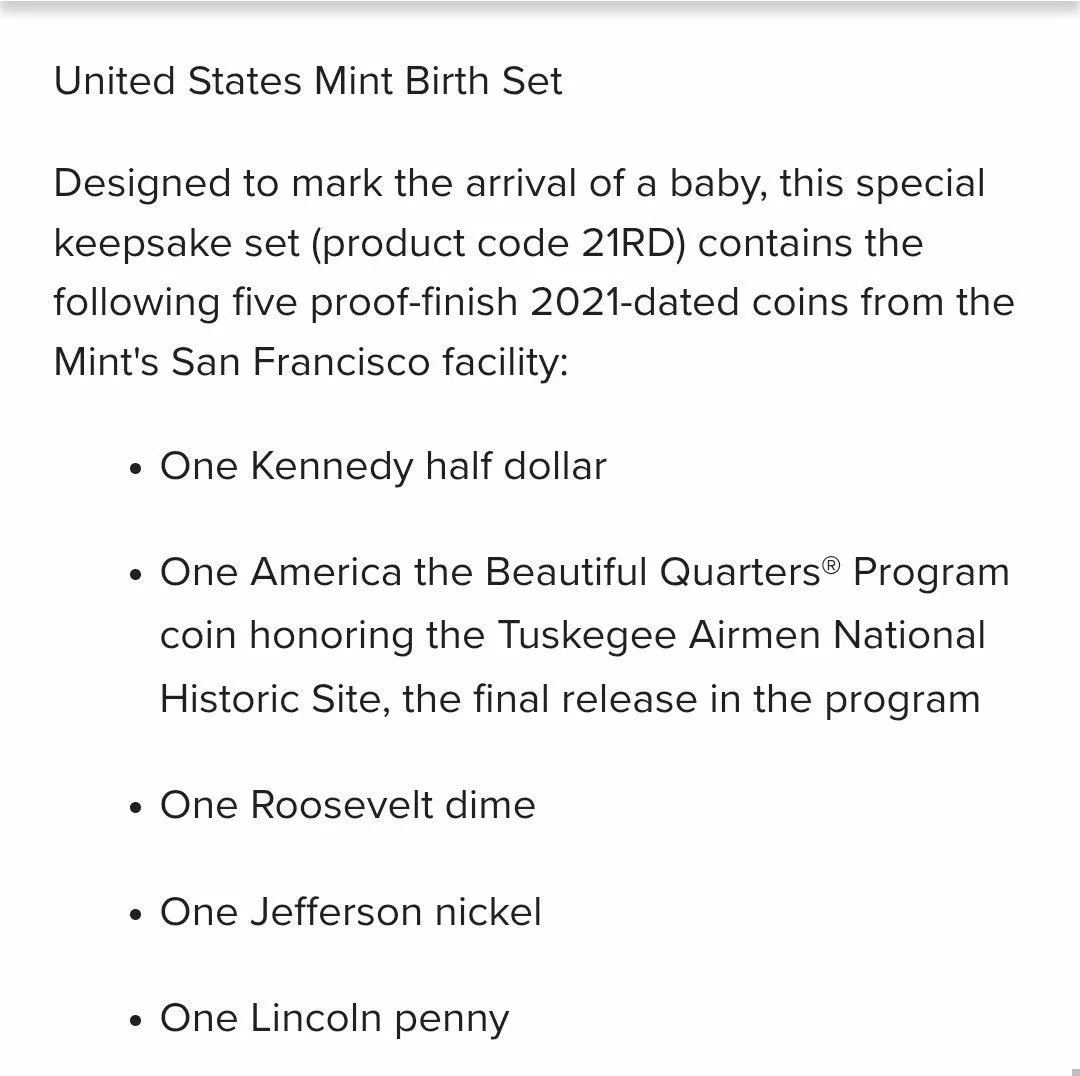Click the words San Francisco
1080x1076 pixels.
pos(300,362)
